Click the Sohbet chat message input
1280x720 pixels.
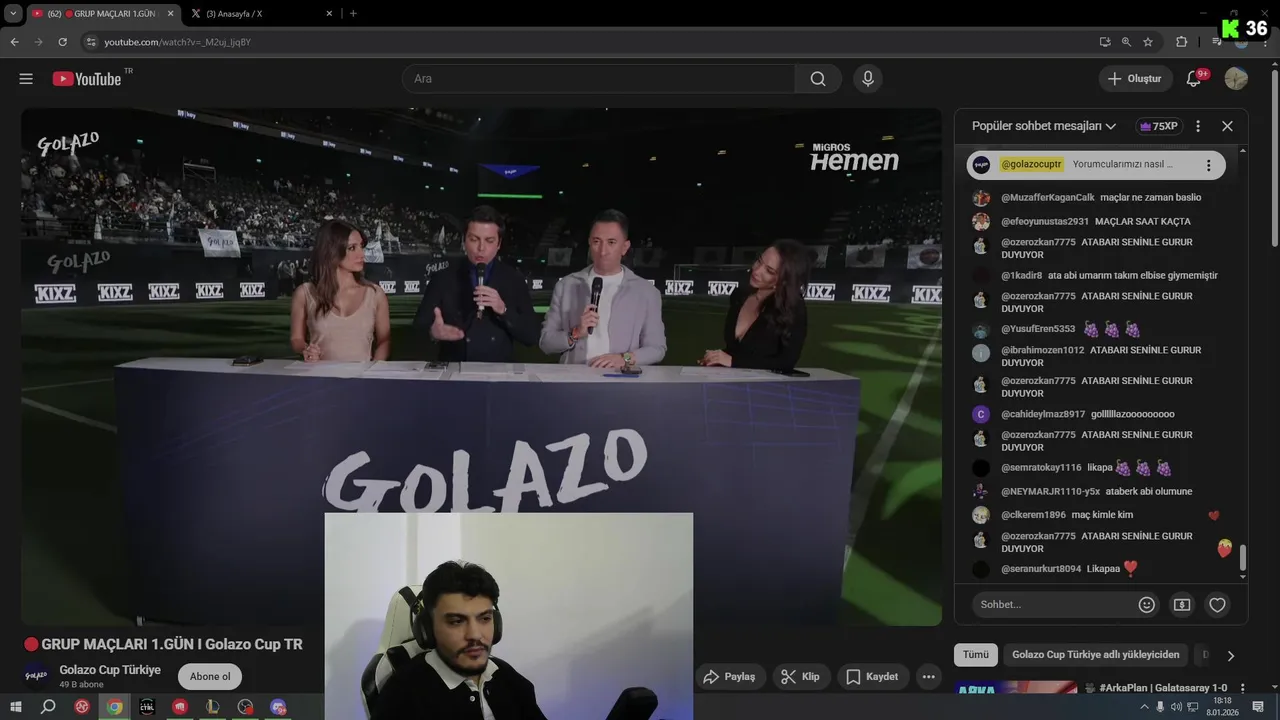(1052, 604)
